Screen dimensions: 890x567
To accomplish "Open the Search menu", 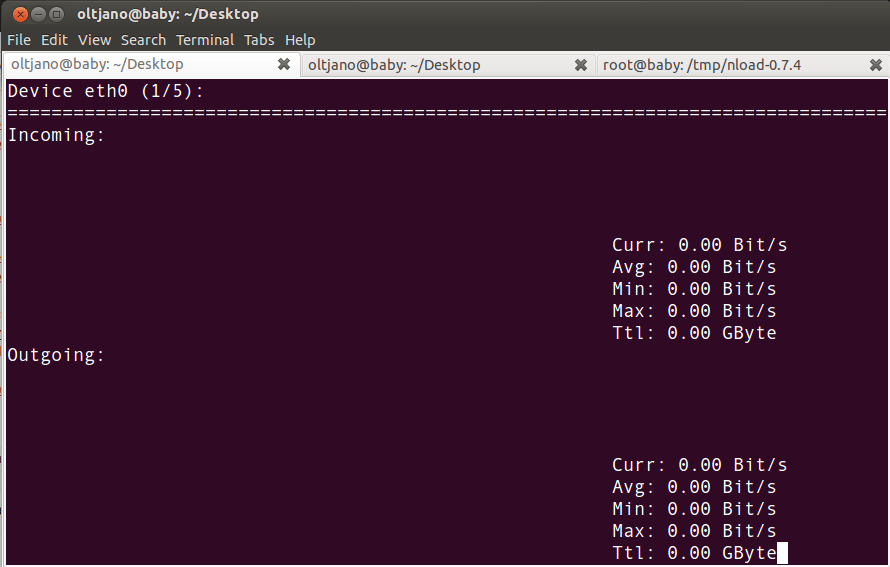I will pyautogui.click(x=143, y=40).
